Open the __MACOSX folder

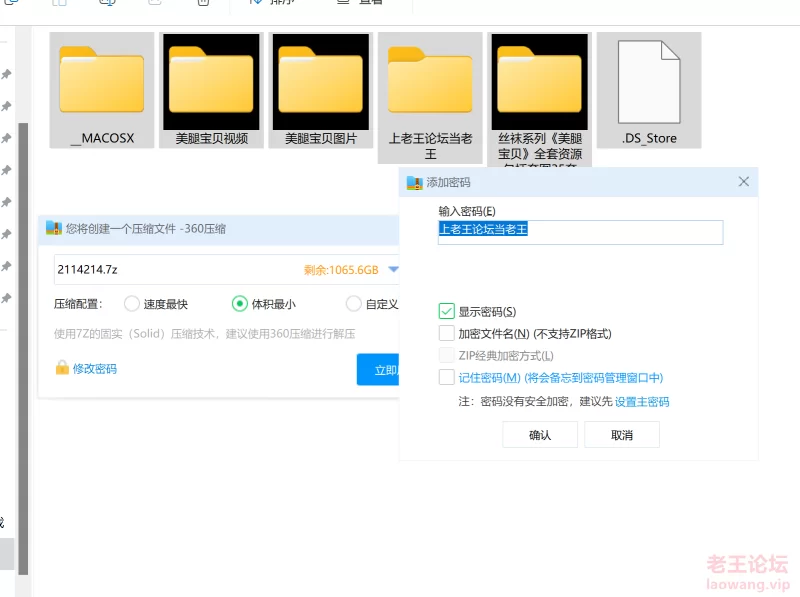click(102, 90)
